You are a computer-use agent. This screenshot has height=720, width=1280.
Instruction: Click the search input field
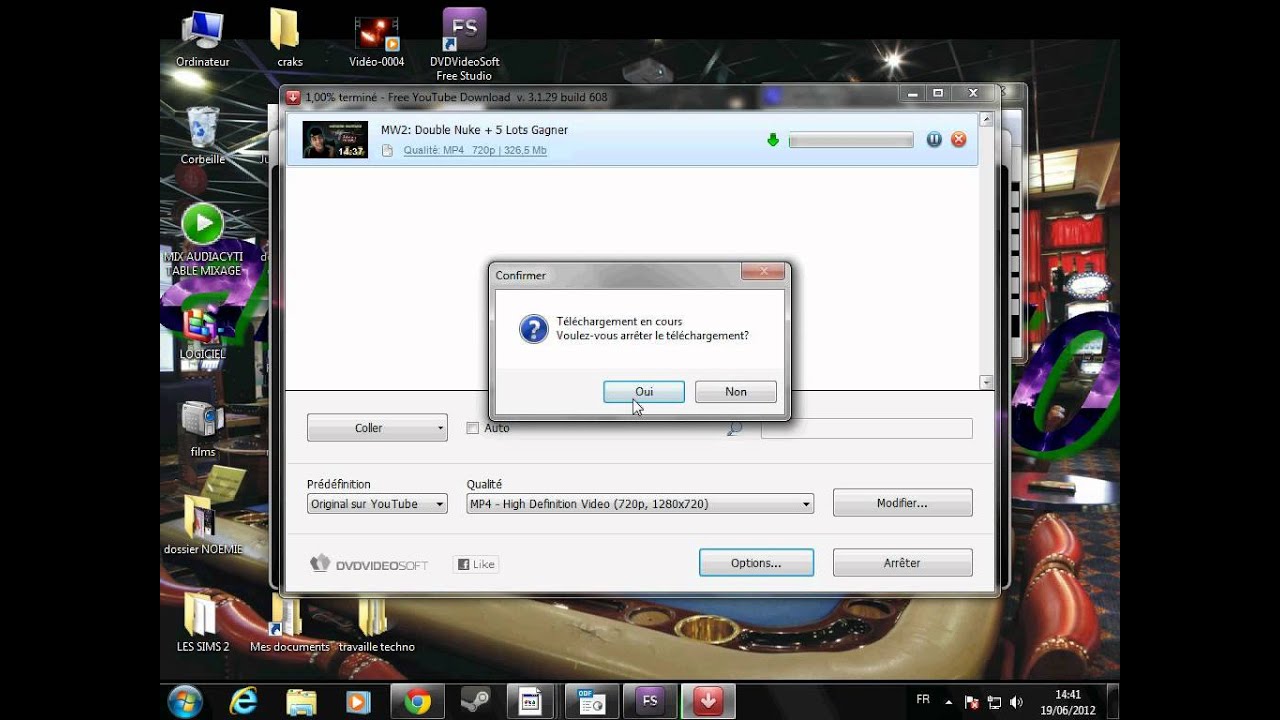point(866,428)
